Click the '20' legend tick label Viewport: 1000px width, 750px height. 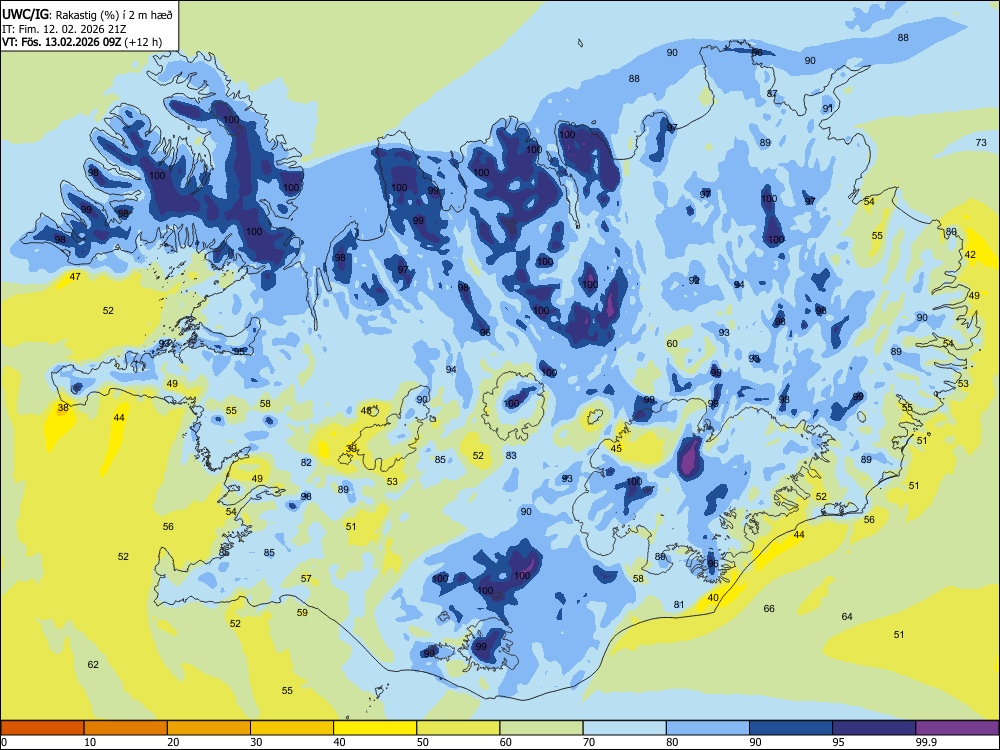click(173, 742)
